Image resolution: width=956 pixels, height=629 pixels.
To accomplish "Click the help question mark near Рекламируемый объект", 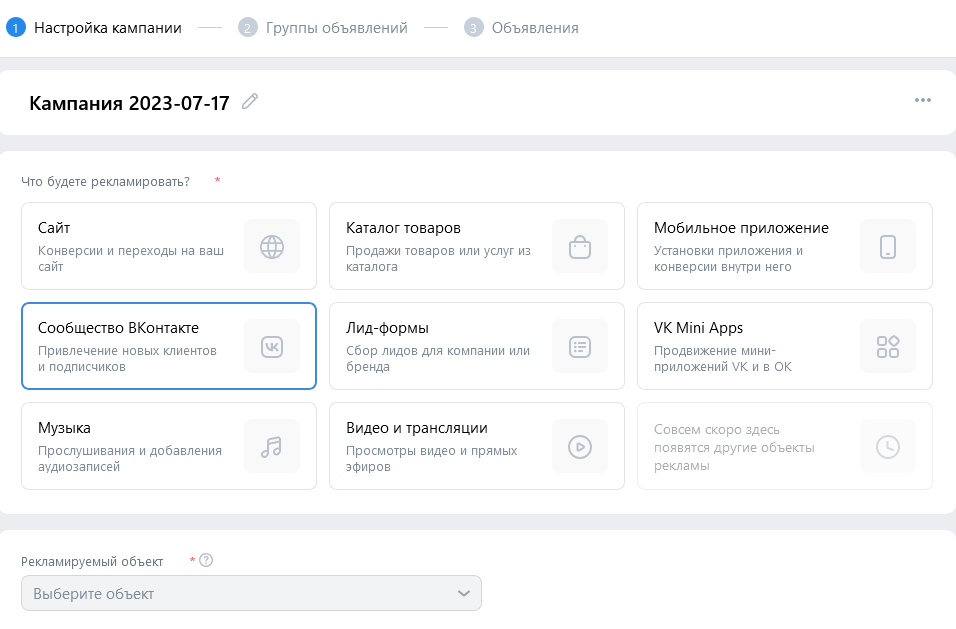I will [206, 560].
